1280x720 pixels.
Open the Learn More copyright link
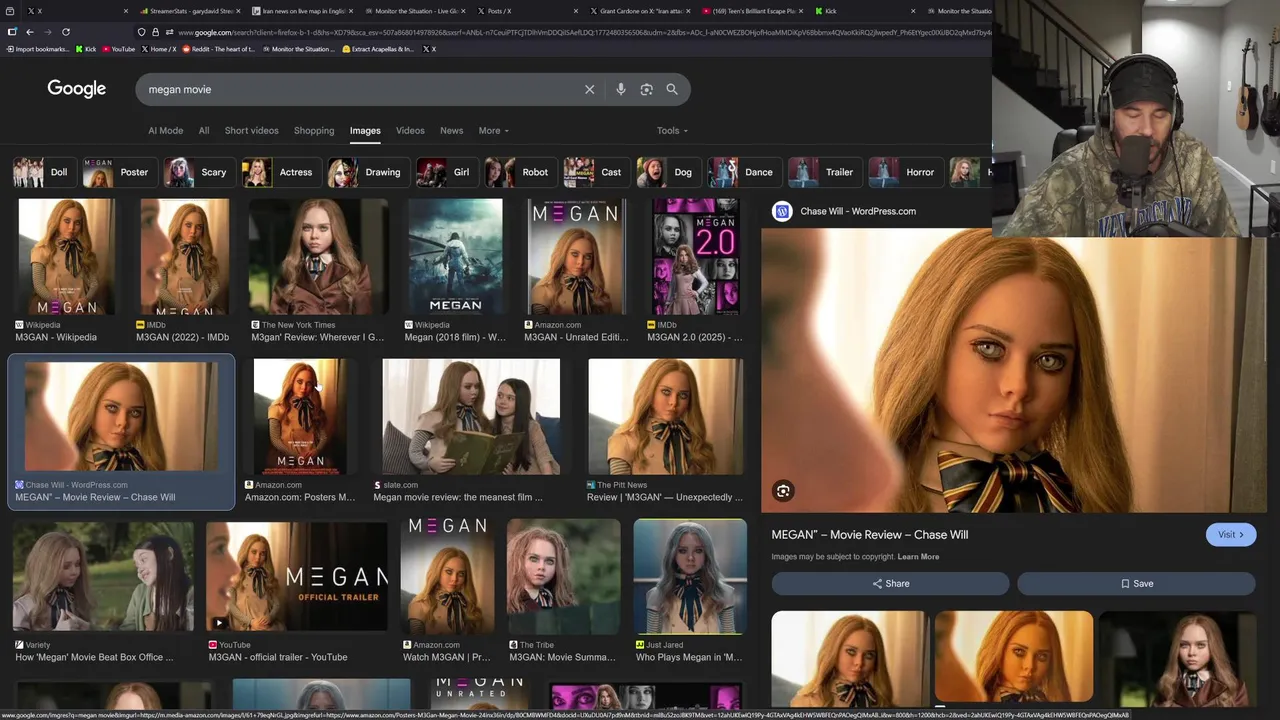918,557
